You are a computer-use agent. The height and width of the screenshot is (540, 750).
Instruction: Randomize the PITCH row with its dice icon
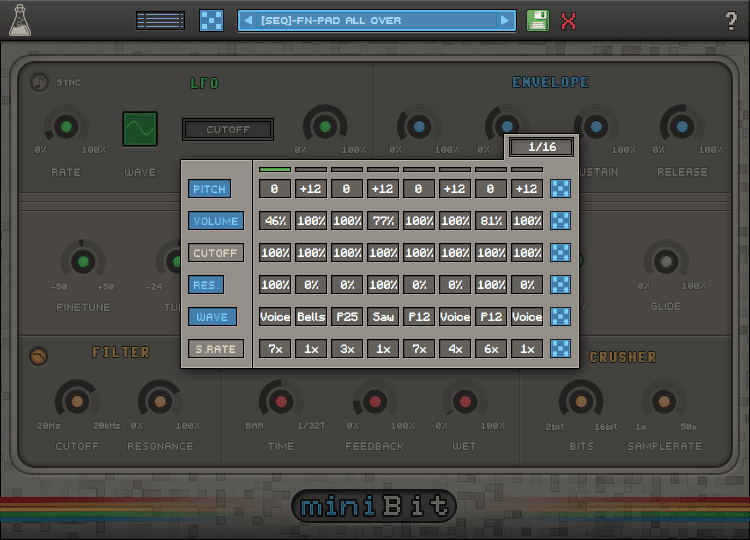coord(562,189)
